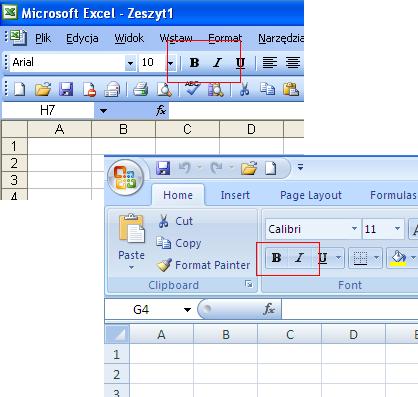418x397 pixels.
Task: Toggle Underline in the ribbon Font group
Action: pyautogui.click(x=322, y=258)
